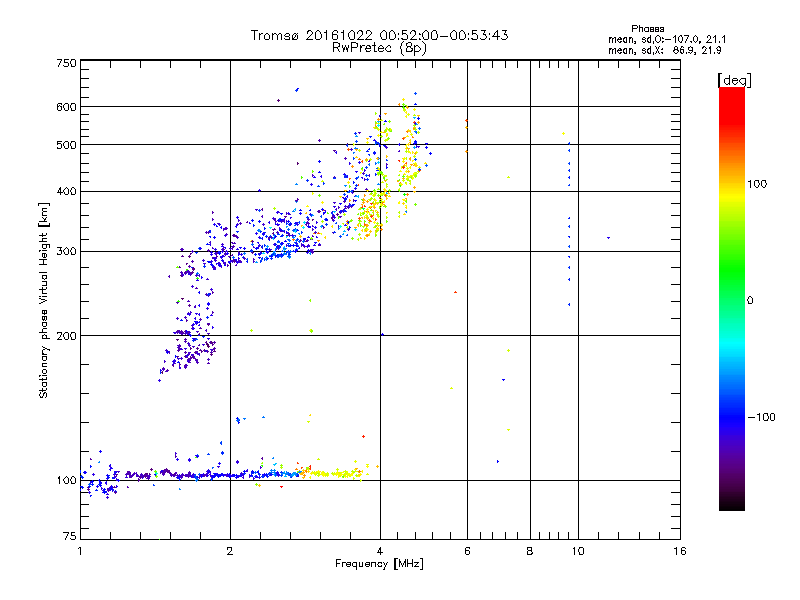Click the '600' y-axis tick label

coord(66,107)
